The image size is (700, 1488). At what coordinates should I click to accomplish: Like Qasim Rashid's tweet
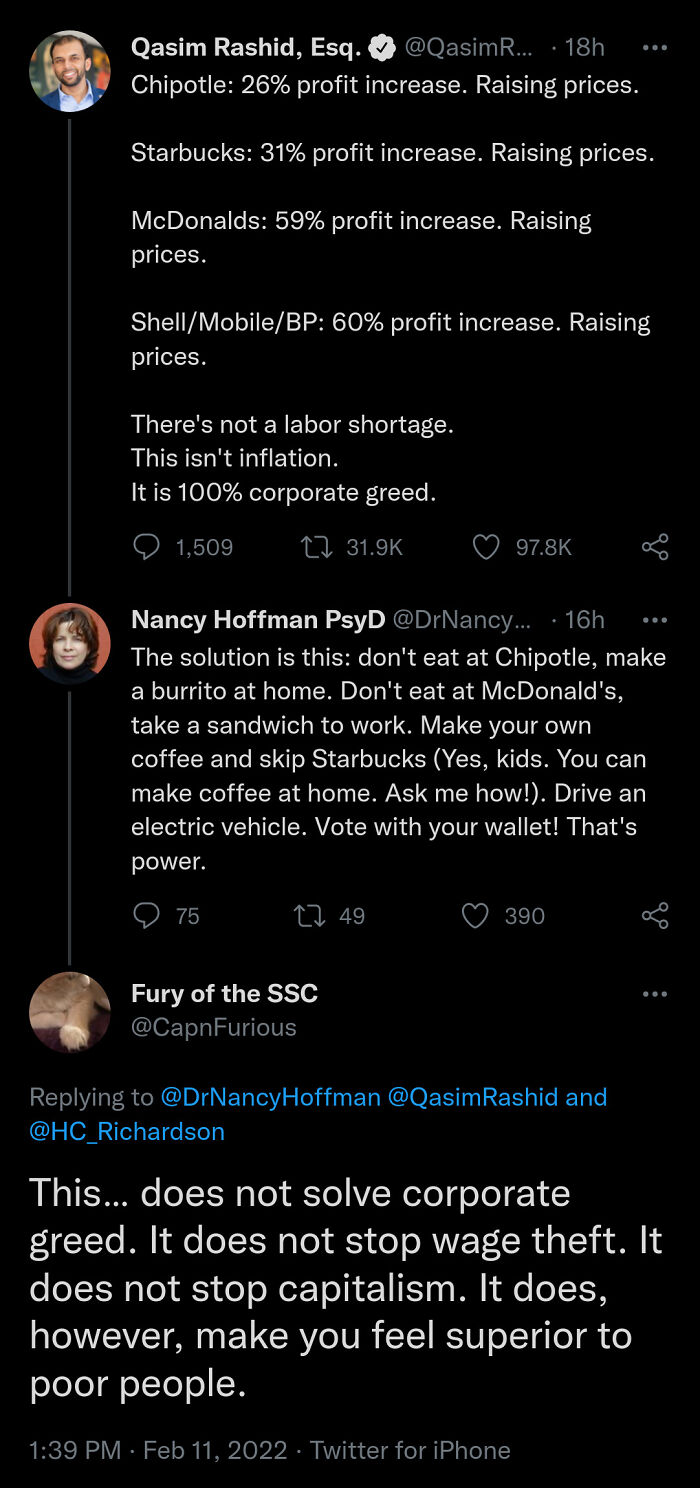pyautogui.click(x=486, y=547)
